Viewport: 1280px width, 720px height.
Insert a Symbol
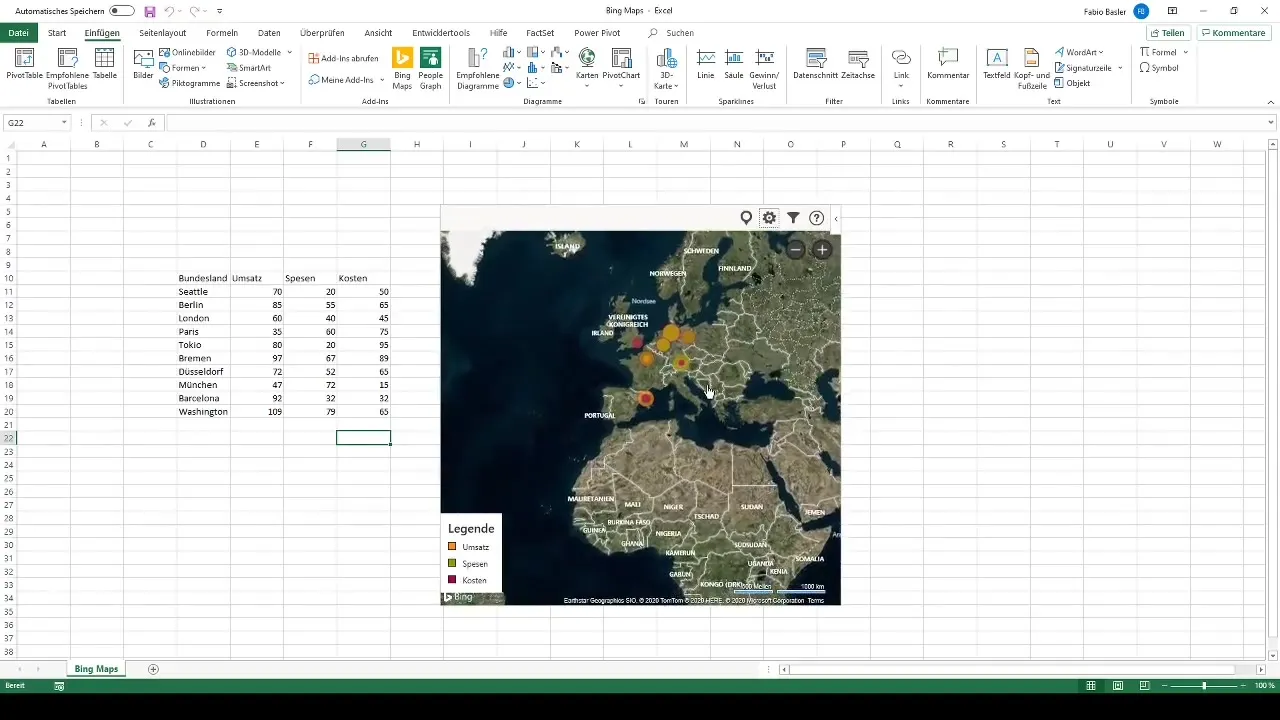(x=1159, y=68)
